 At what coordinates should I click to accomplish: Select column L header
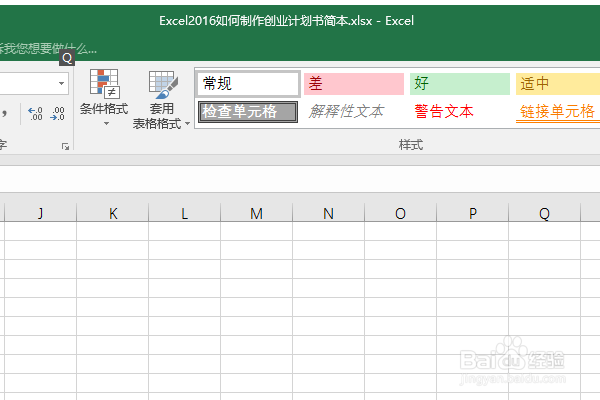tap(184, 213)
